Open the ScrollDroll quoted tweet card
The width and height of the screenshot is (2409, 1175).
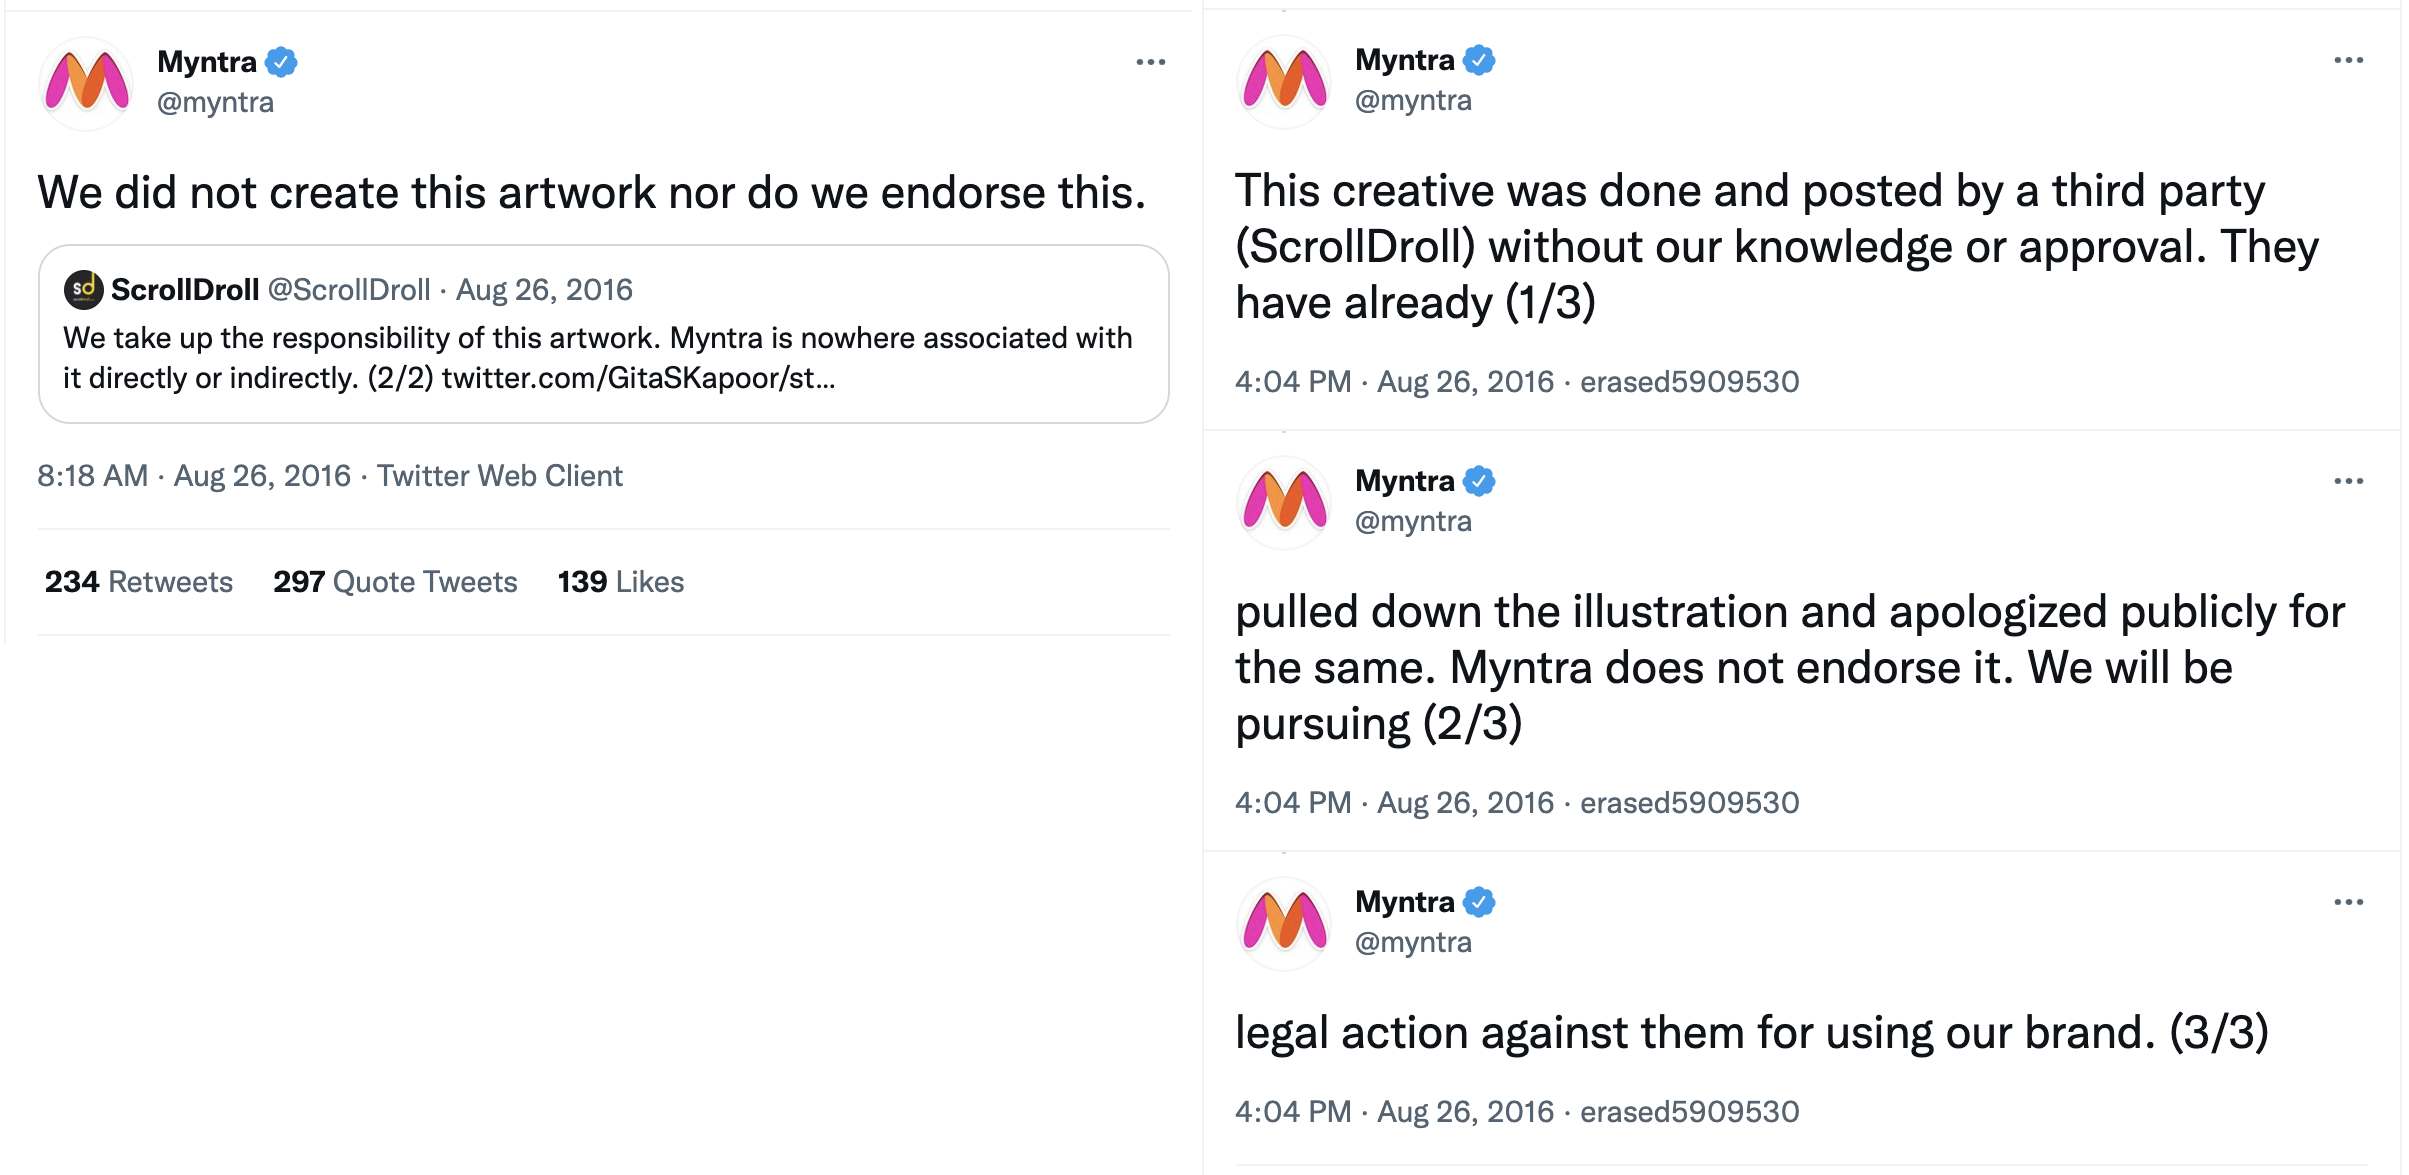900,300
